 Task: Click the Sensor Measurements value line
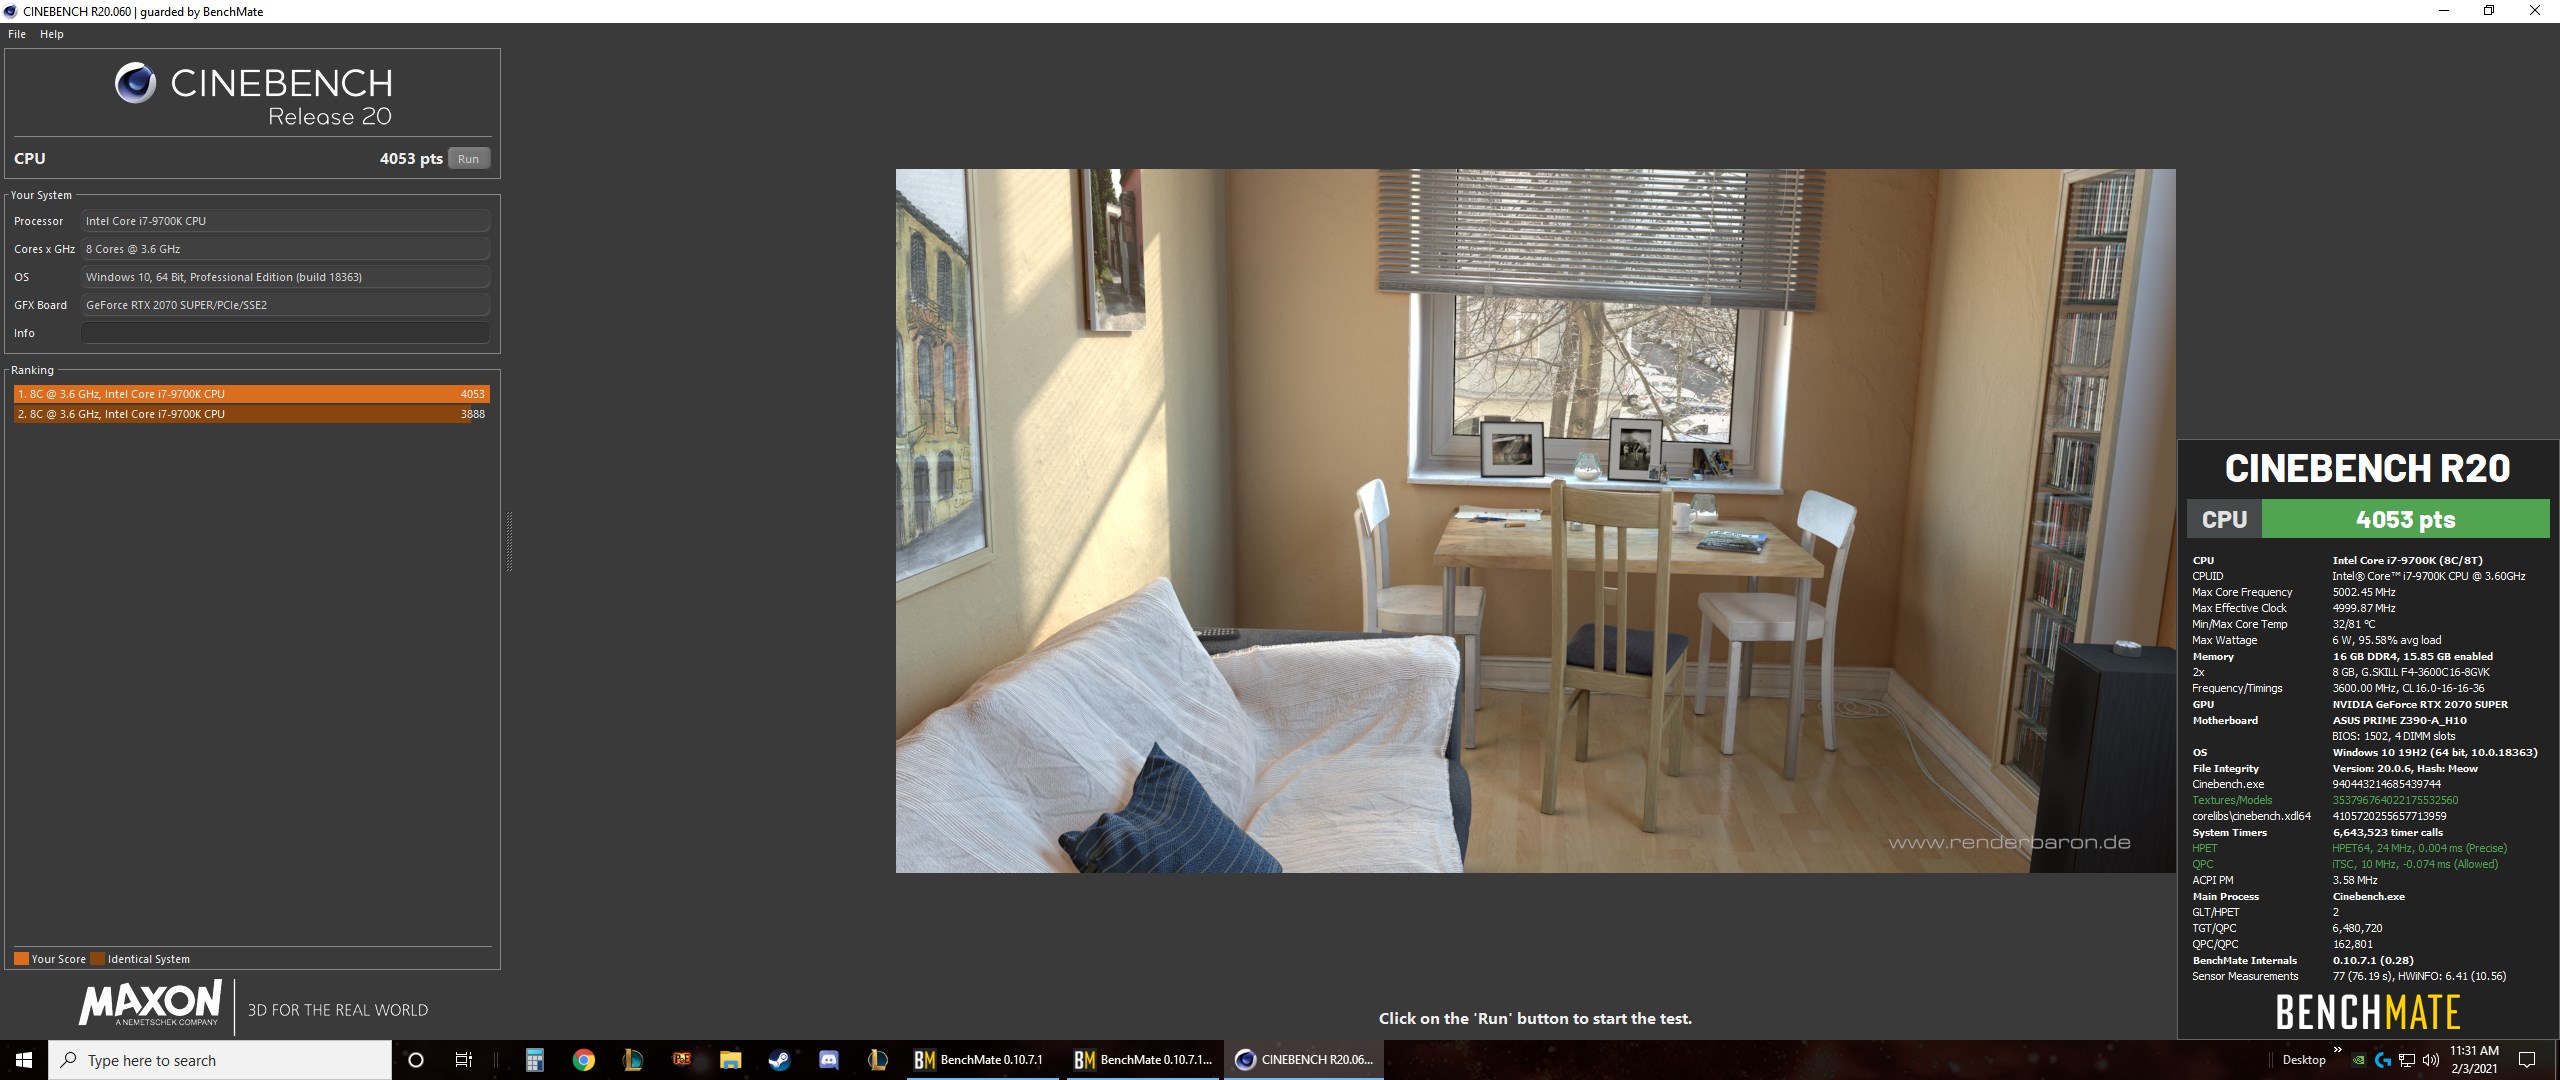point(2419,976)
